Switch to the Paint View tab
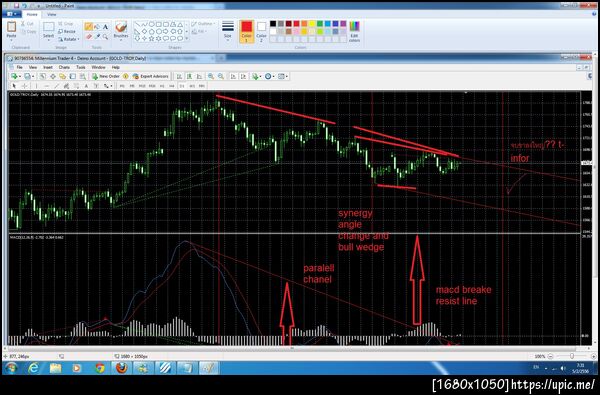The image size is (600, 395). click(51, 14)
